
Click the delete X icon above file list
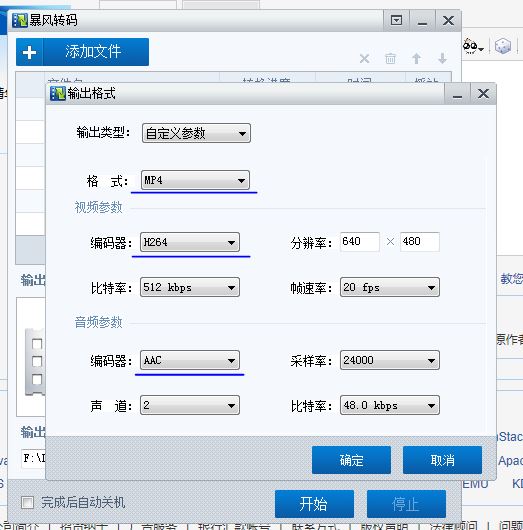pyautogui.click(x=364, y=58)
